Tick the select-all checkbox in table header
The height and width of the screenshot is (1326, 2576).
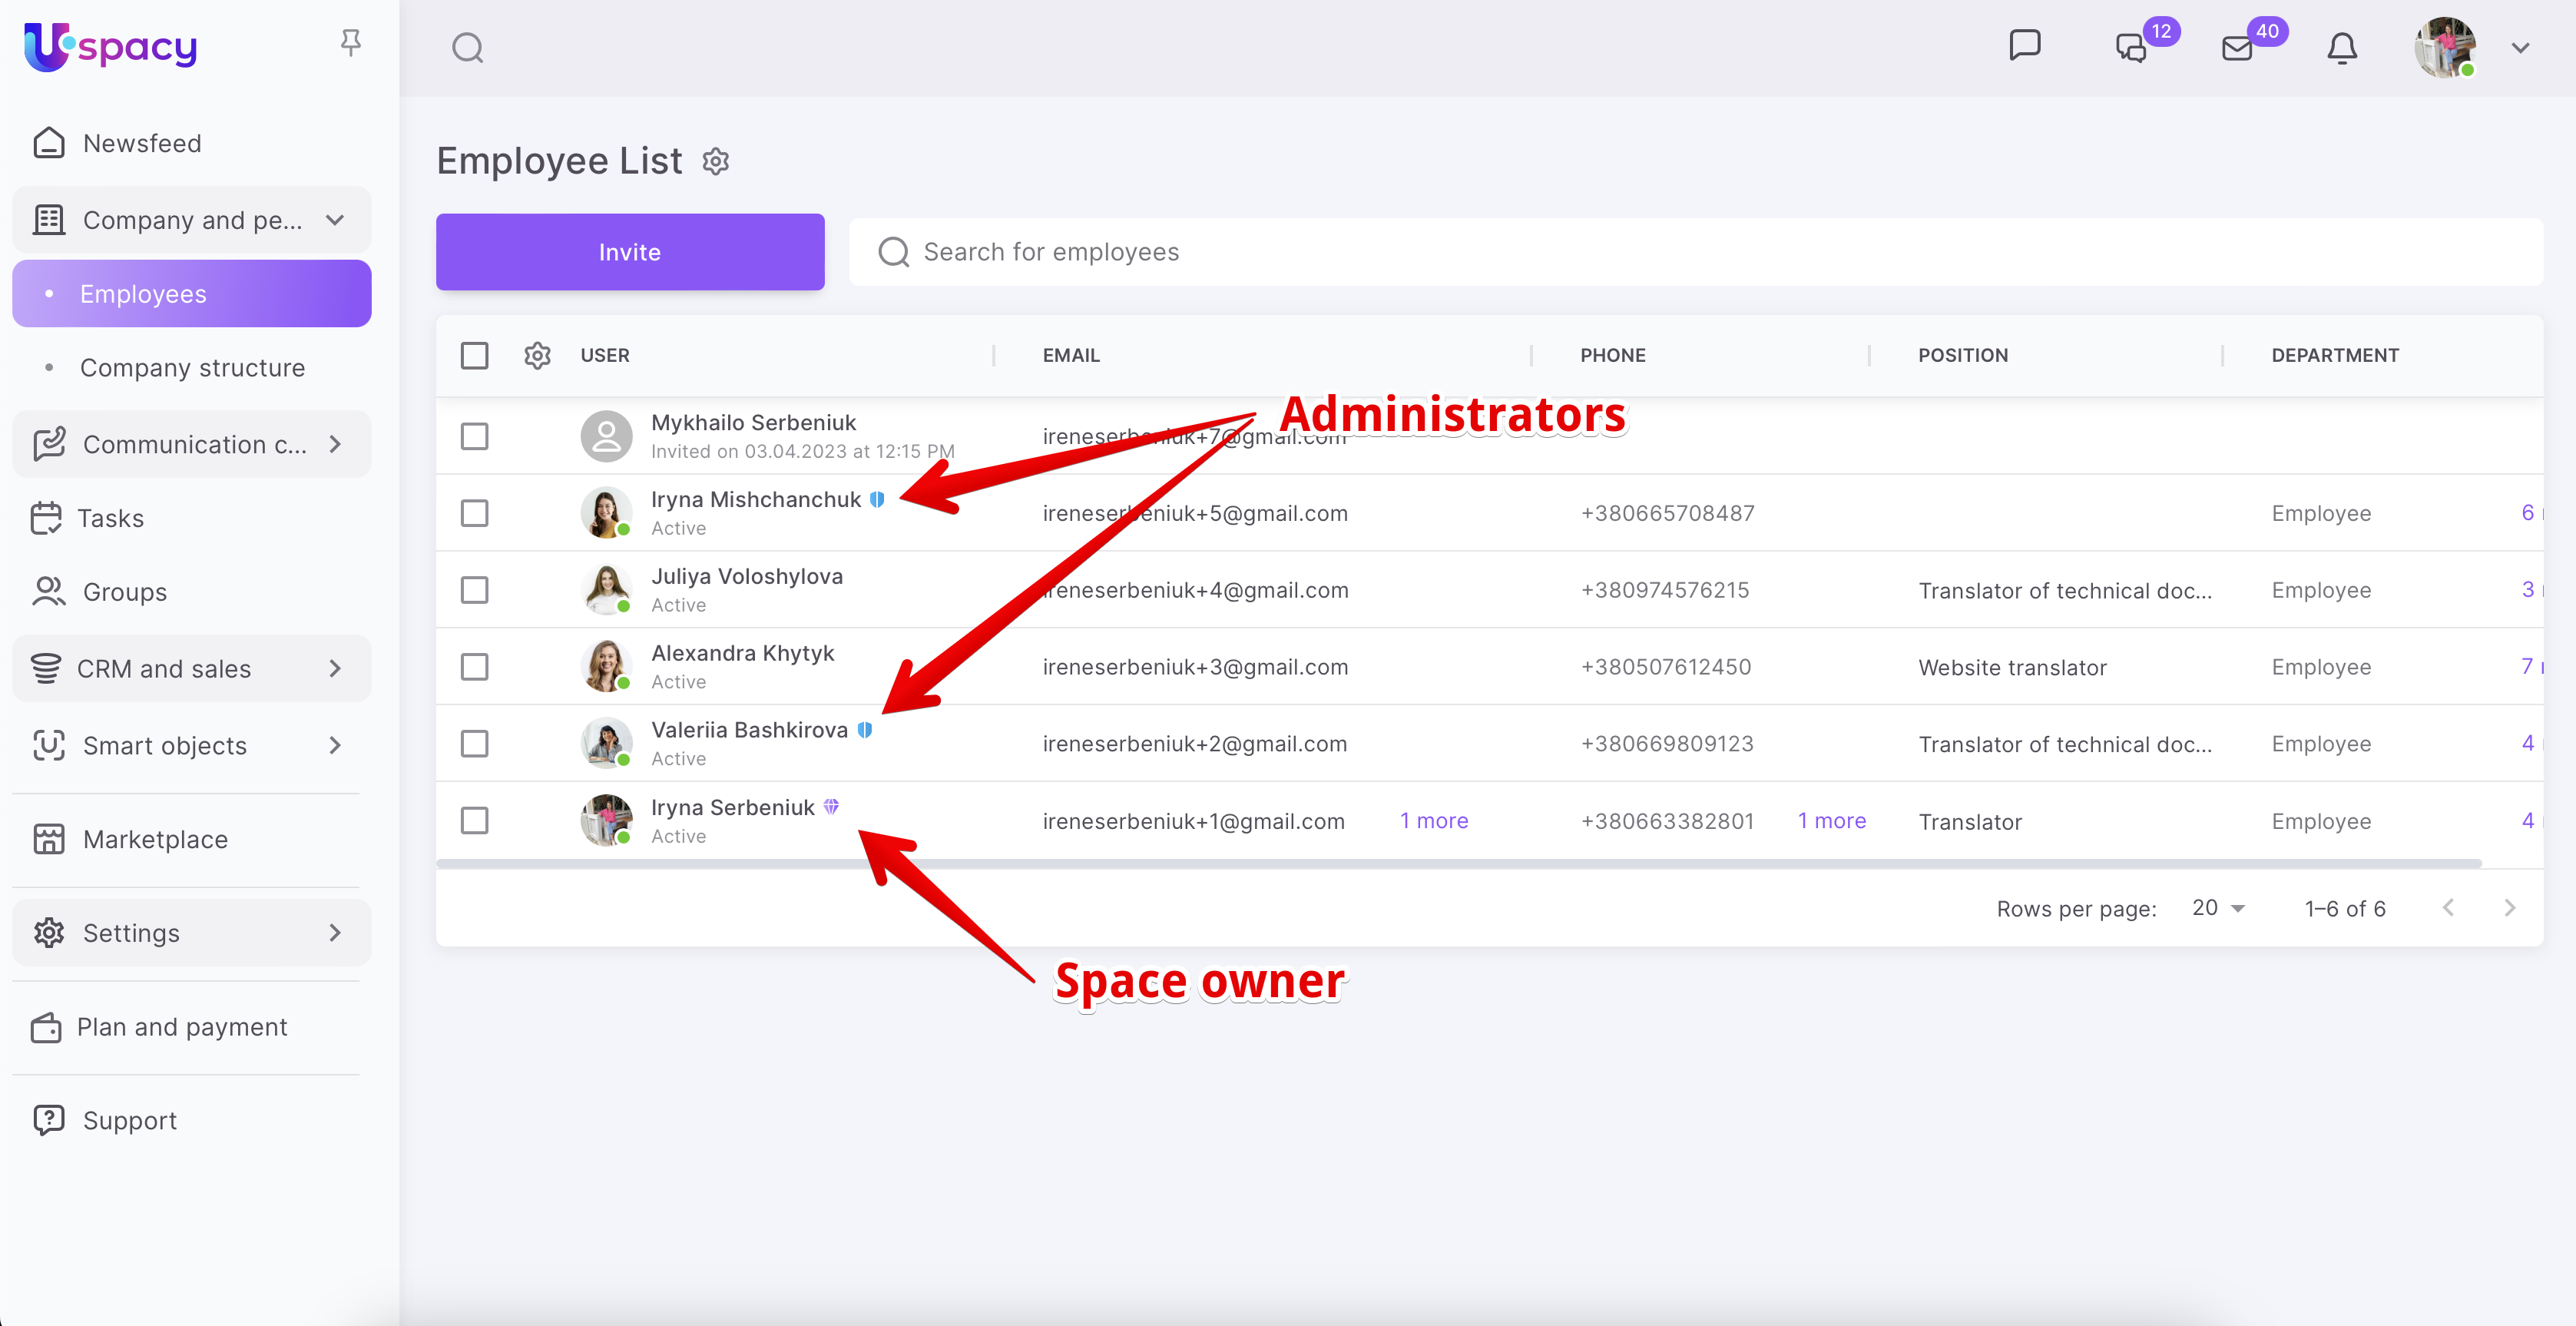[474, 355]
